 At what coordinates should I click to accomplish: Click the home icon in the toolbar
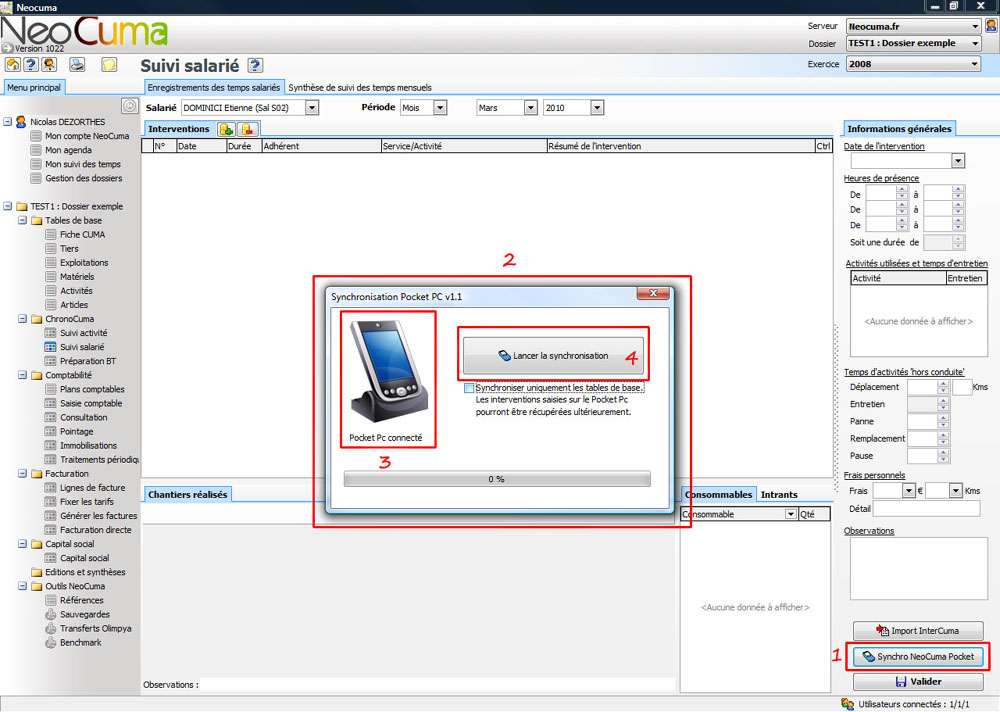13,64
